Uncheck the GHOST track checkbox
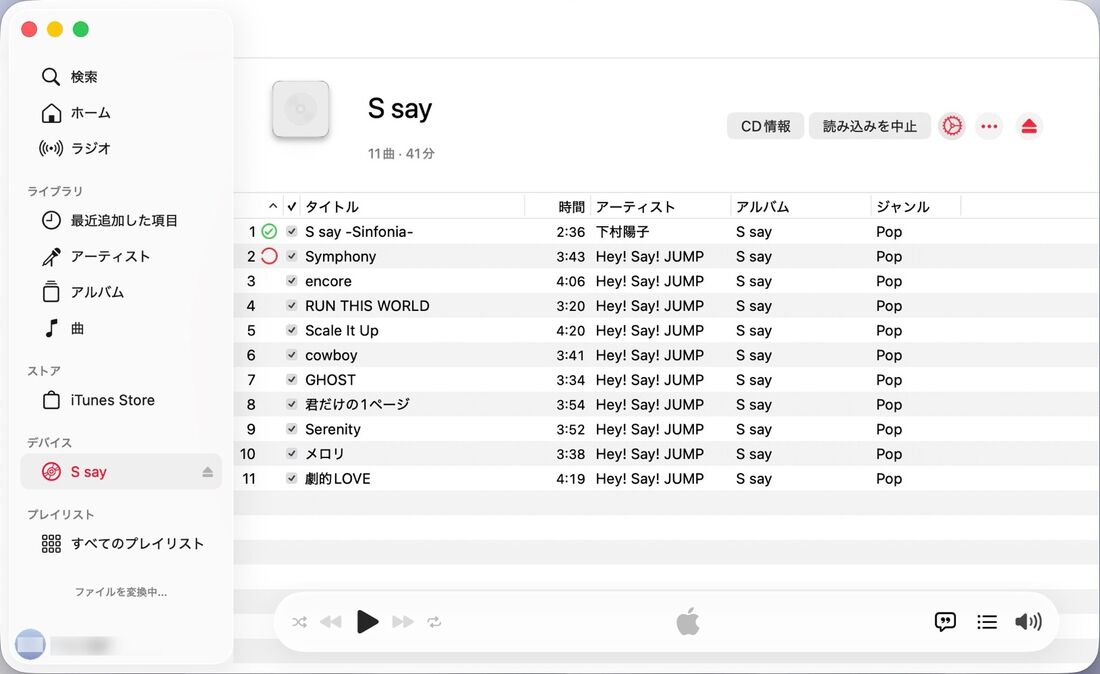The width and height of the screenshot is (1100, 674). click(x=291, y=379)
